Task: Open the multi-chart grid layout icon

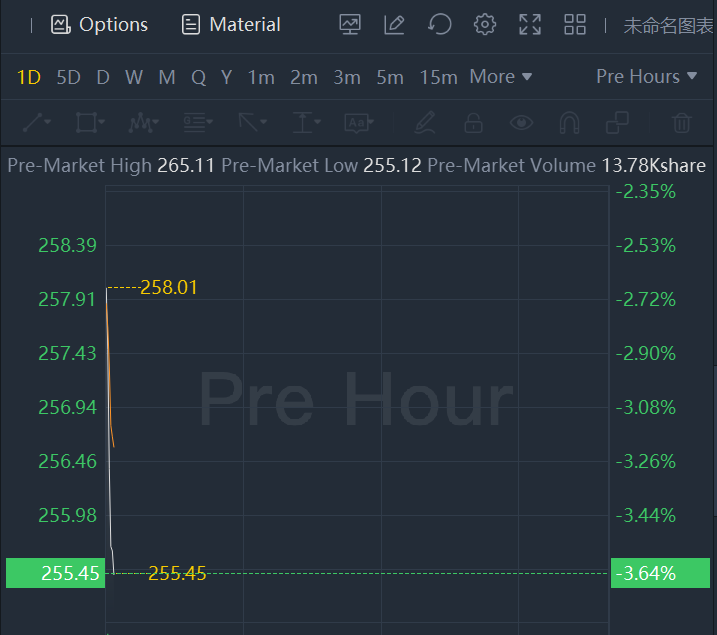Action: click(x=575, y=25)
